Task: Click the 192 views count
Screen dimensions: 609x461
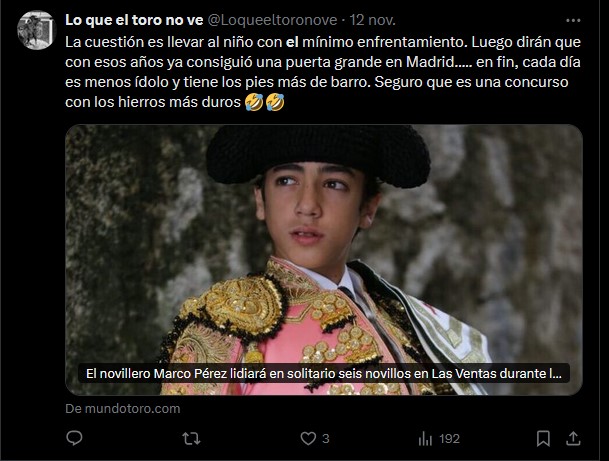Action: pos(449,439)
